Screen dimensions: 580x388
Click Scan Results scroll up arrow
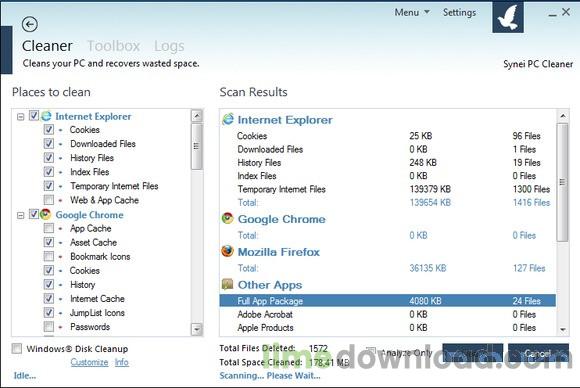pyautogui.click(x=563, y=116)
